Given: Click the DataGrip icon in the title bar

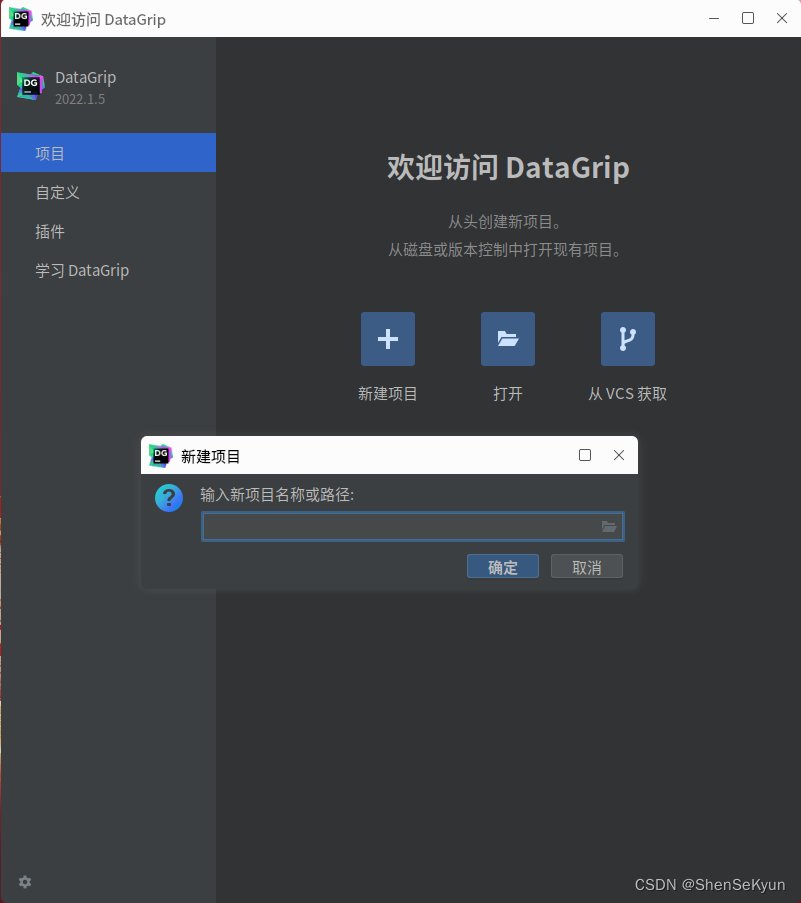Looking at the screenshot, I should [x=20, y=18].
